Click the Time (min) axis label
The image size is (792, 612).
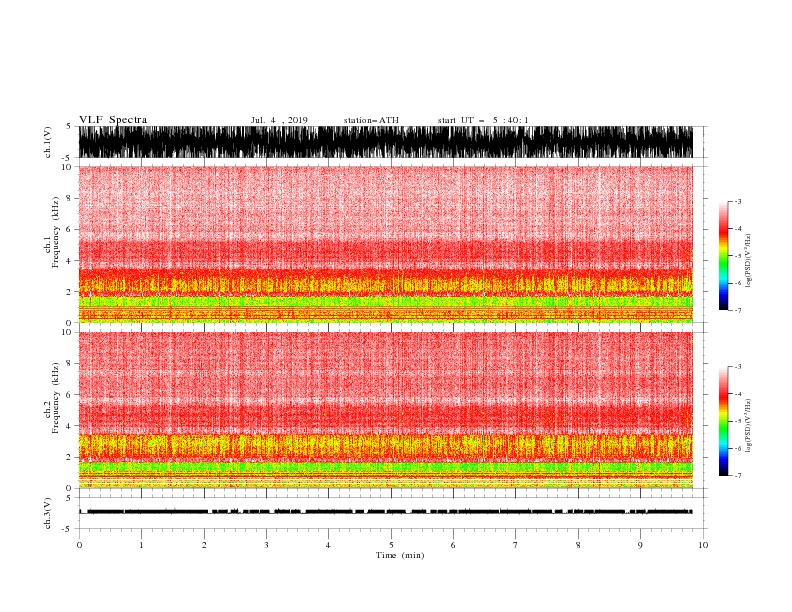(400, 555)
